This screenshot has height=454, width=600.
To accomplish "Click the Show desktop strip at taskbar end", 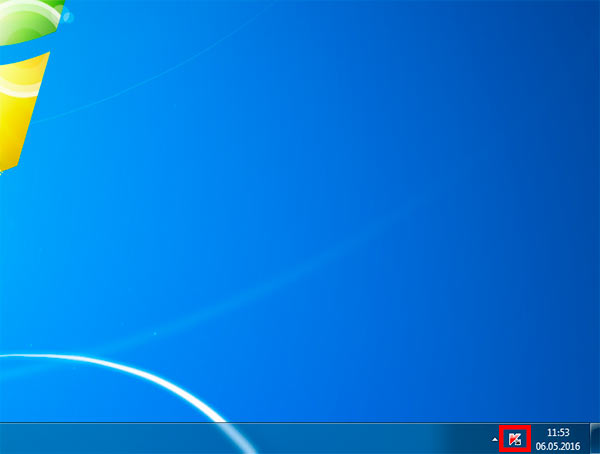I will (x=595, y=439).
